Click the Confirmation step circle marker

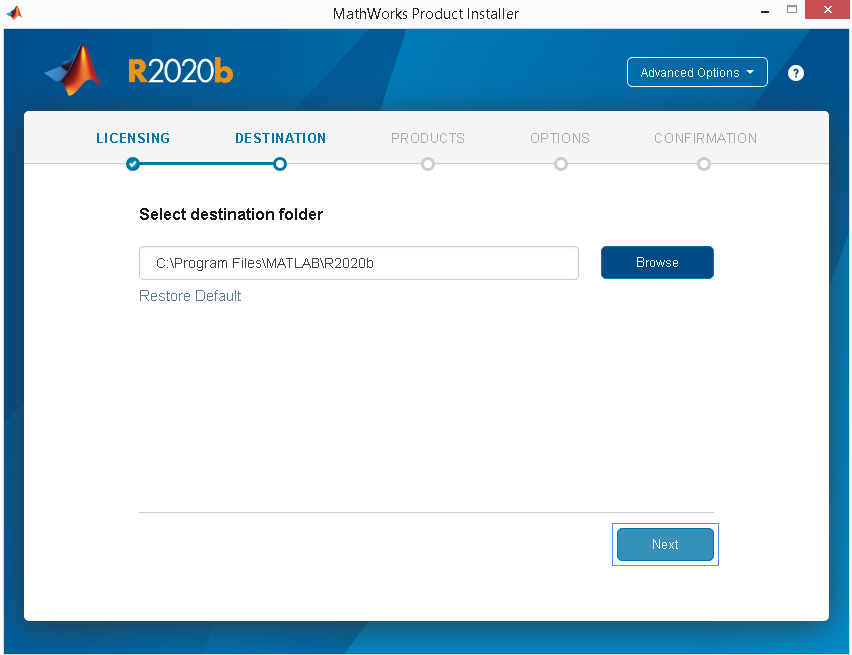coord(704,164)
